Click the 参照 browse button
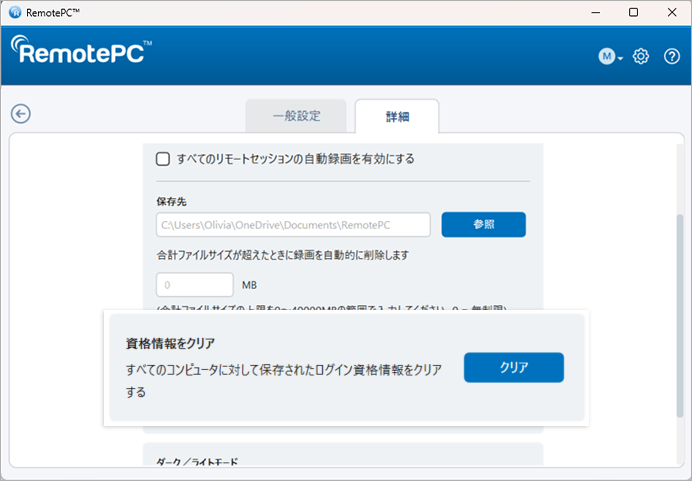The width and height of the screenshot is (692, 481). pyautogui.click(x=484, y=225)
